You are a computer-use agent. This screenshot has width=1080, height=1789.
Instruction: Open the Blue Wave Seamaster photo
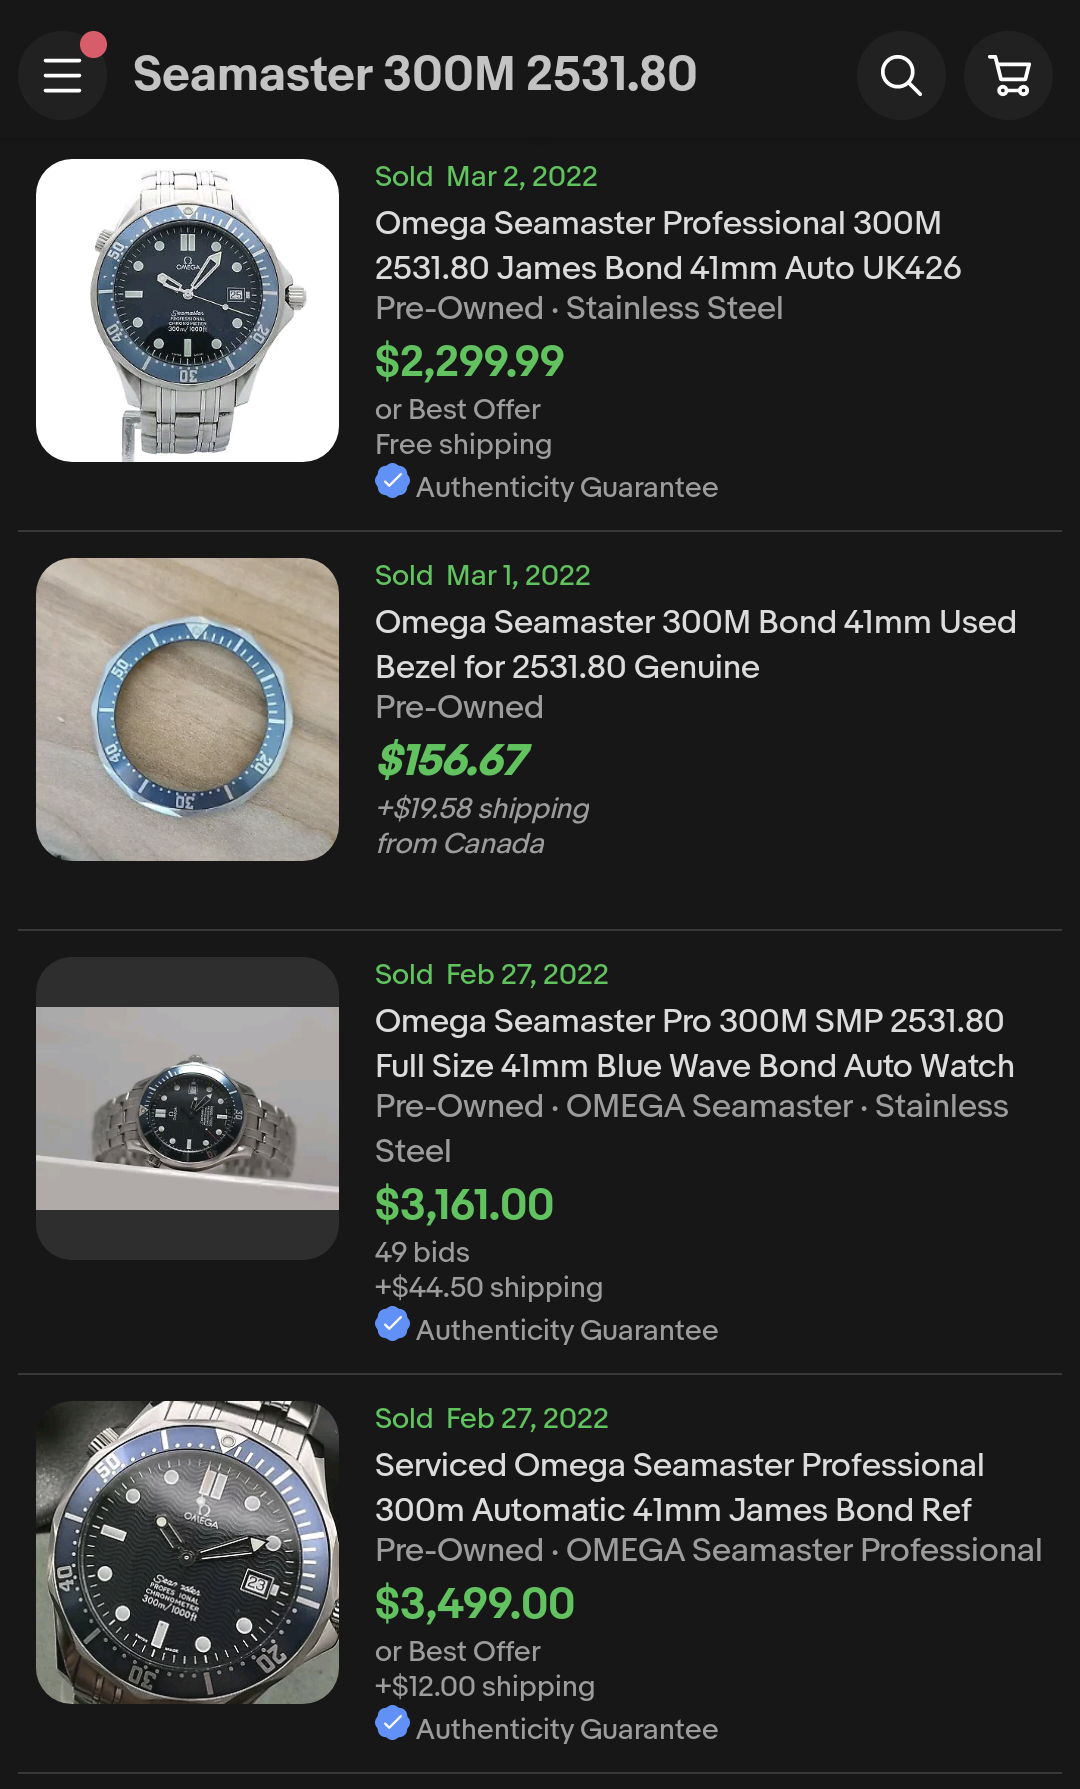[x=187, y=1108]
